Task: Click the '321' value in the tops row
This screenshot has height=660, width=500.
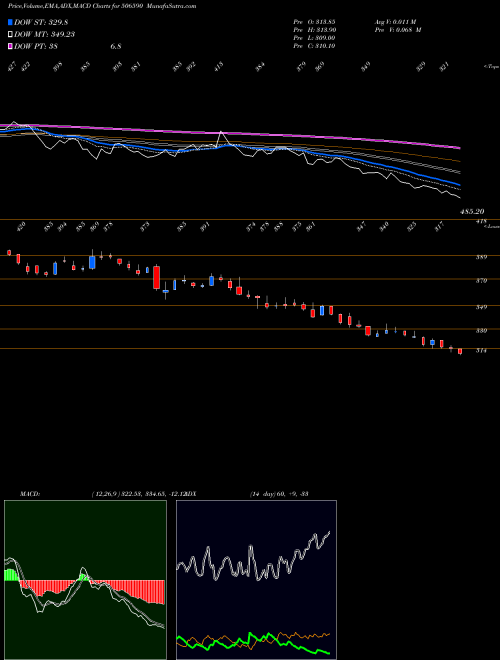Action: pos(444,66)
